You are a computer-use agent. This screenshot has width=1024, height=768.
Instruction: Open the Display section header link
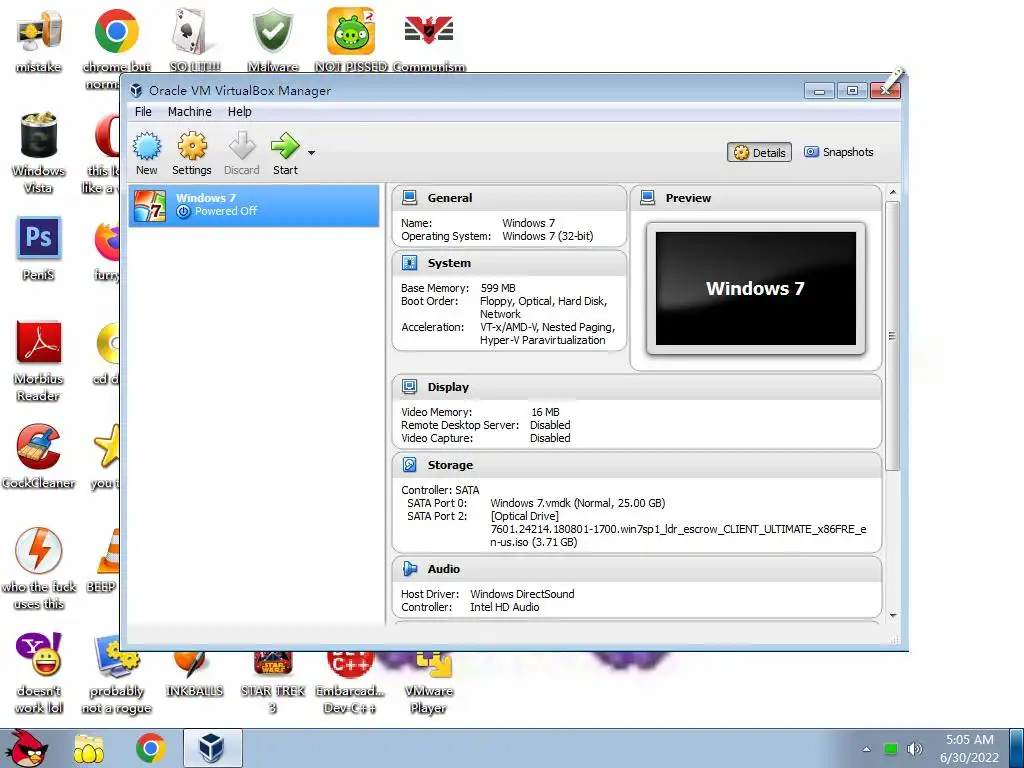point(448,387)
